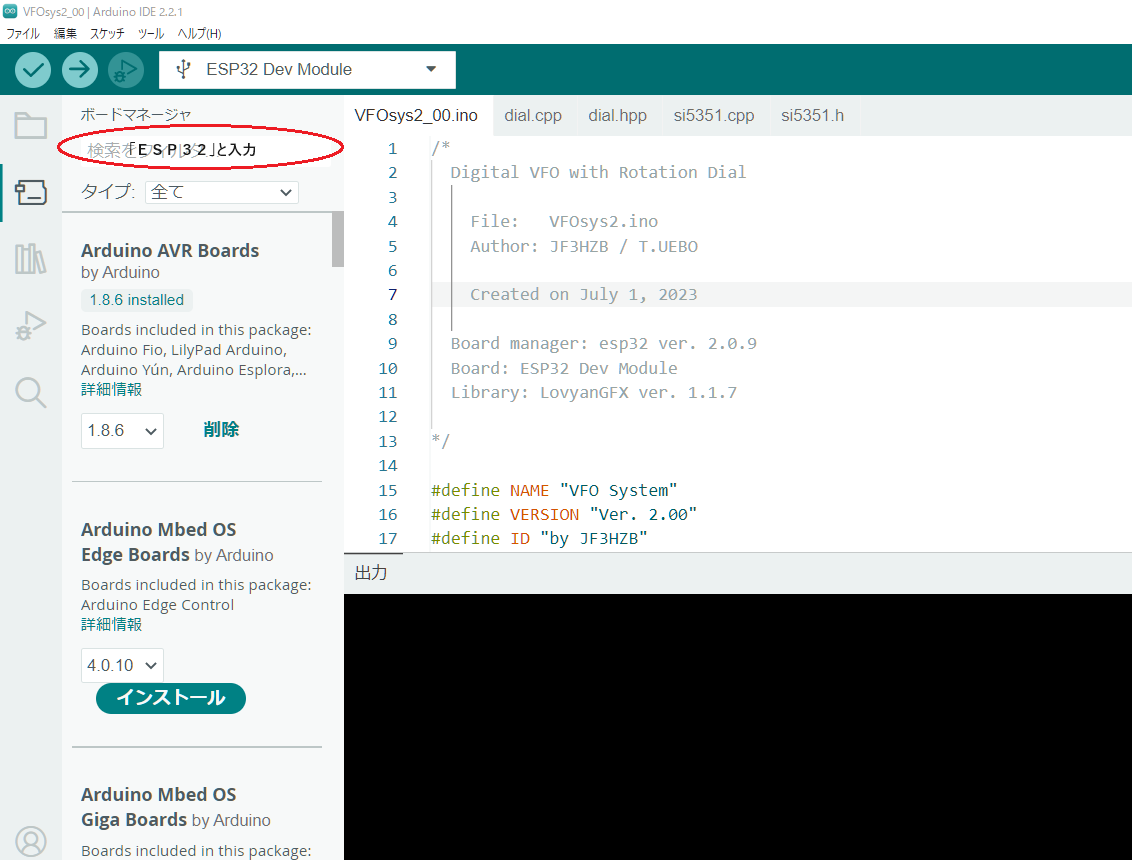Click the Arduino IDE title bar logo
The height and width of the screenshot is (860, 1132).
click(x=10, y=11)
